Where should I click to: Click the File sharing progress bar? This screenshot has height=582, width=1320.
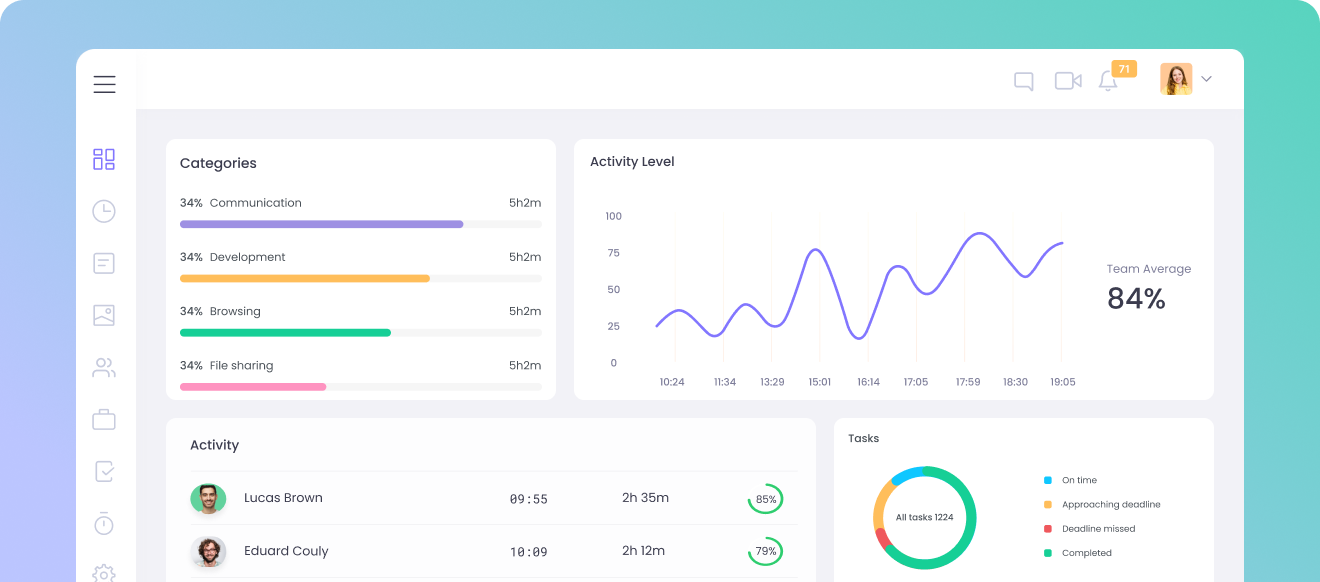point(361,386)
